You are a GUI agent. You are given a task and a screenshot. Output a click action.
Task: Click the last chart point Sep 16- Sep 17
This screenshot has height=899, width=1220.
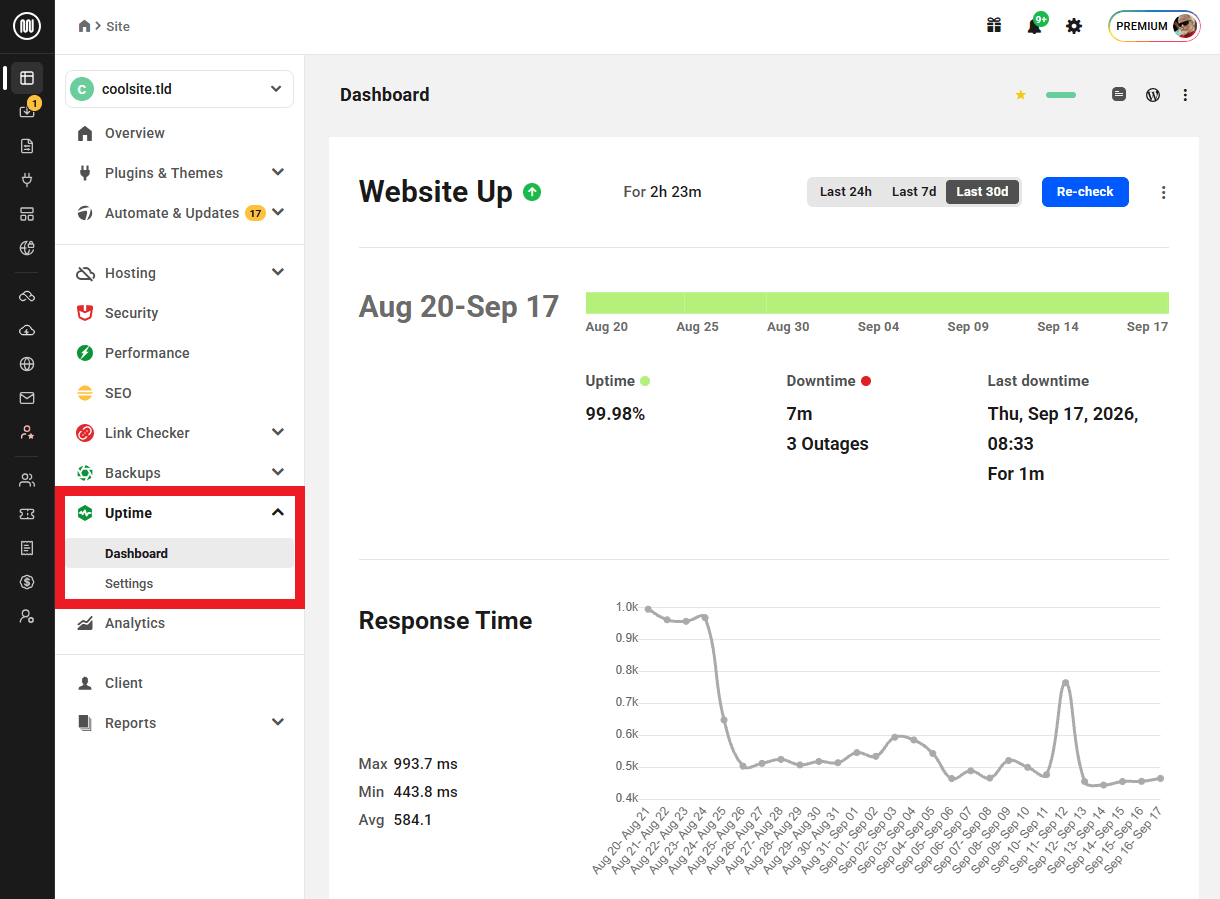(x=1160, y=778)
